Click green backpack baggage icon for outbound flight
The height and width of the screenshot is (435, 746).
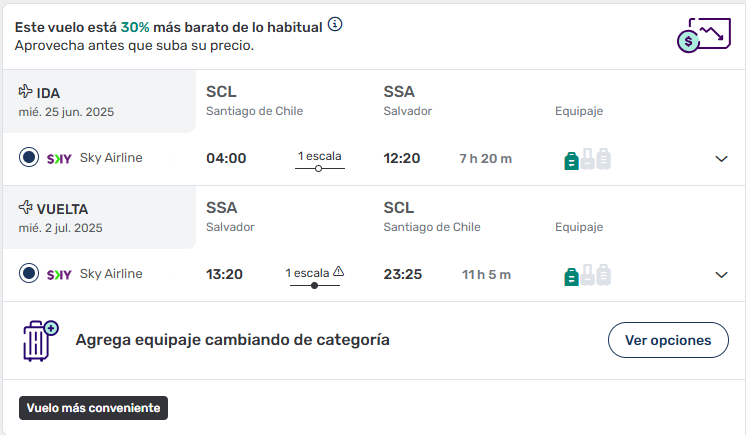pos(571,160)
